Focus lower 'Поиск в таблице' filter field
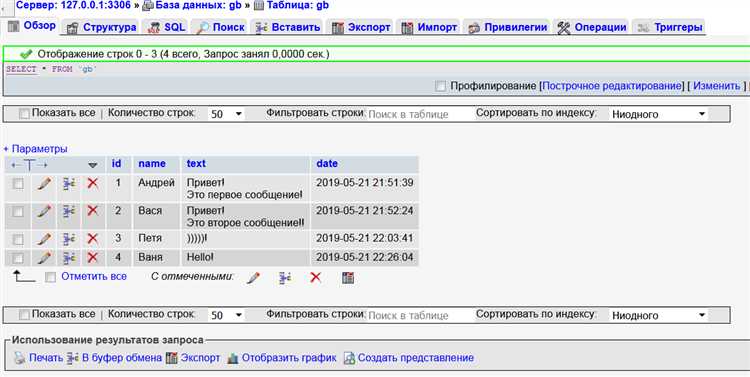Viewport: 750px width, 377px height. click(418, 315)
